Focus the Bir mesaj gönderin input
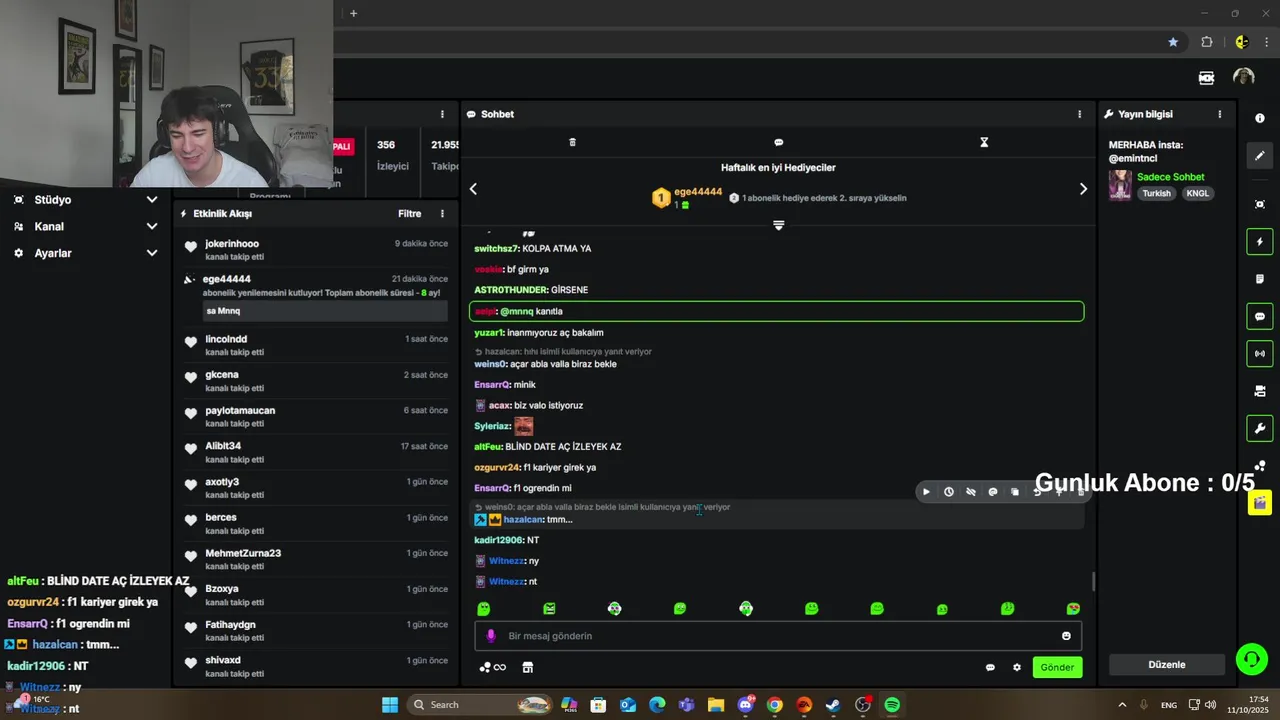This screenshot has width=1280, height=720. tap(778, 636)
